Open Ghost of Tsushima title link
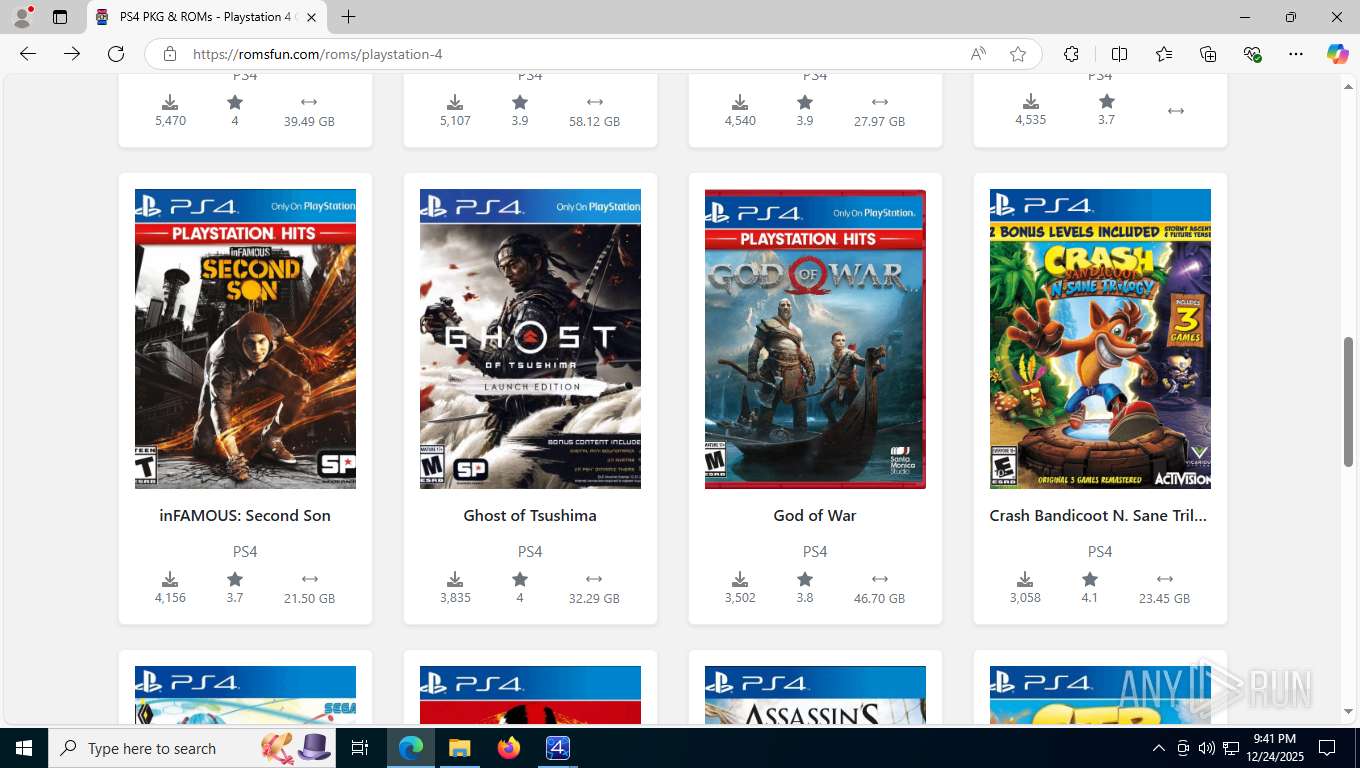The image size is (1360, 768). [x=530, y=516]
